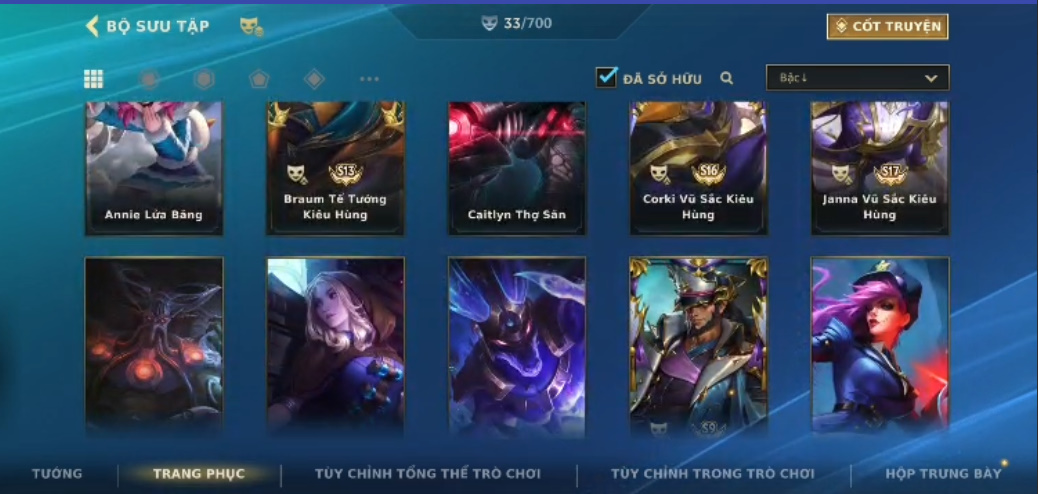Open Tùy Chỉnh Tổng Thể Trò Chơi tab

[428, 473]
